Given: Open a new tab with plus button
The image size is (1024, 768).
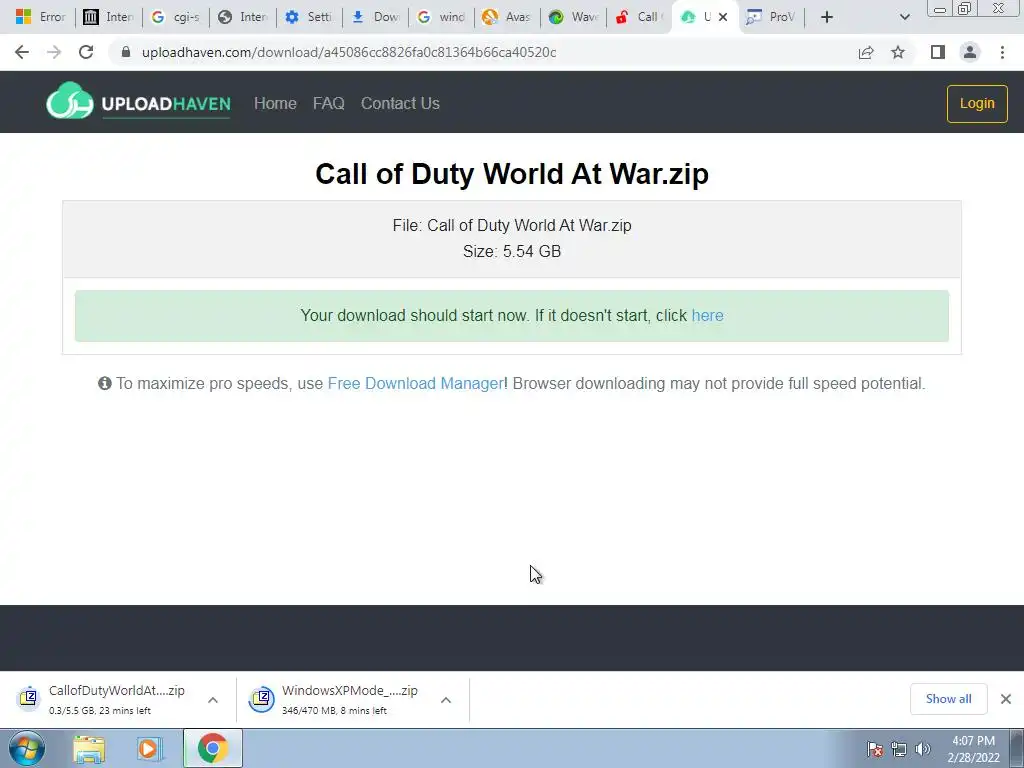Looking at the screenshot, I should pyautogui.click(x=827, y=17).
